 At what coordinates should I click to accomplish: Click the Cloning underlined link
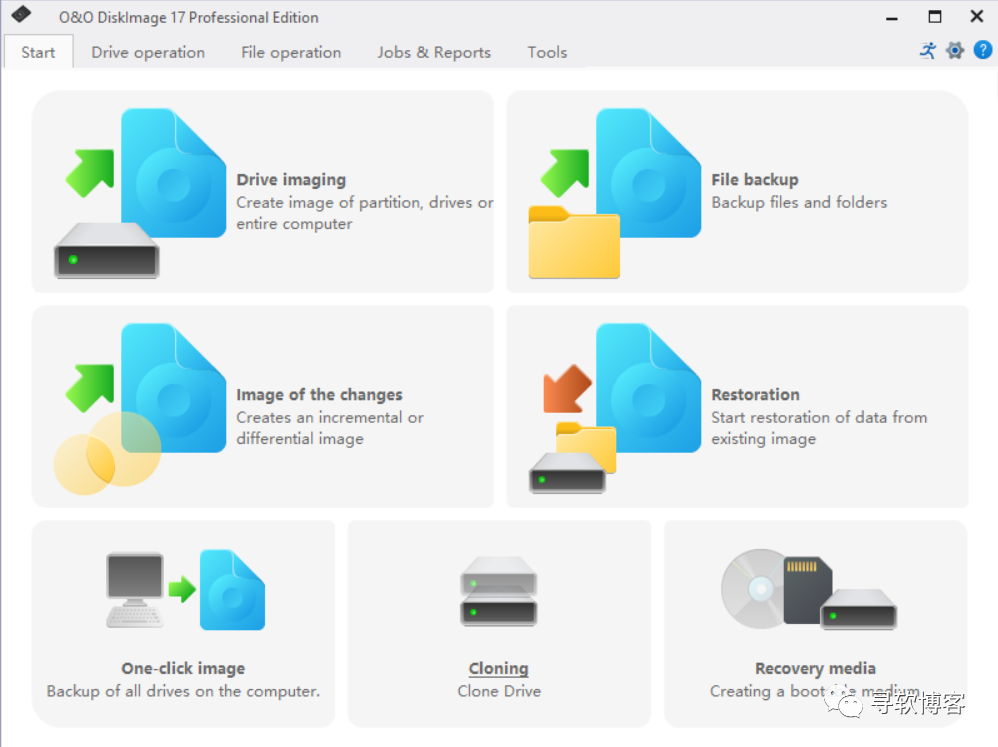tap(498, 668)
